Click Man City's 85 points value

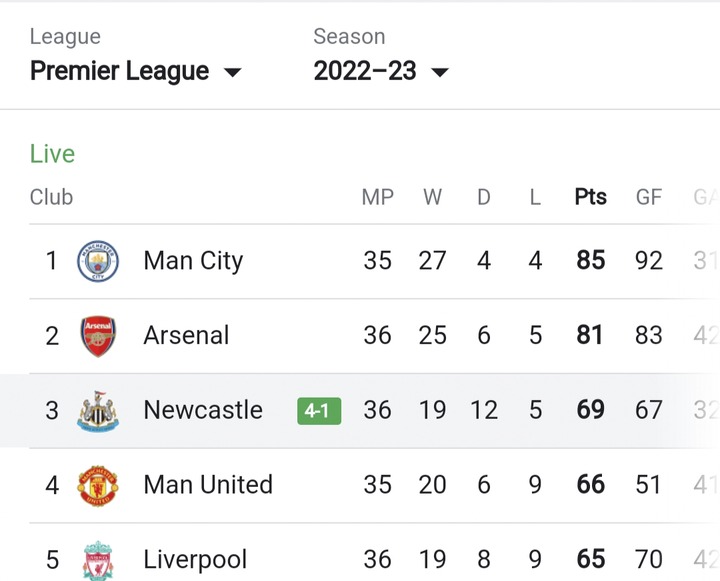point(590,261)
